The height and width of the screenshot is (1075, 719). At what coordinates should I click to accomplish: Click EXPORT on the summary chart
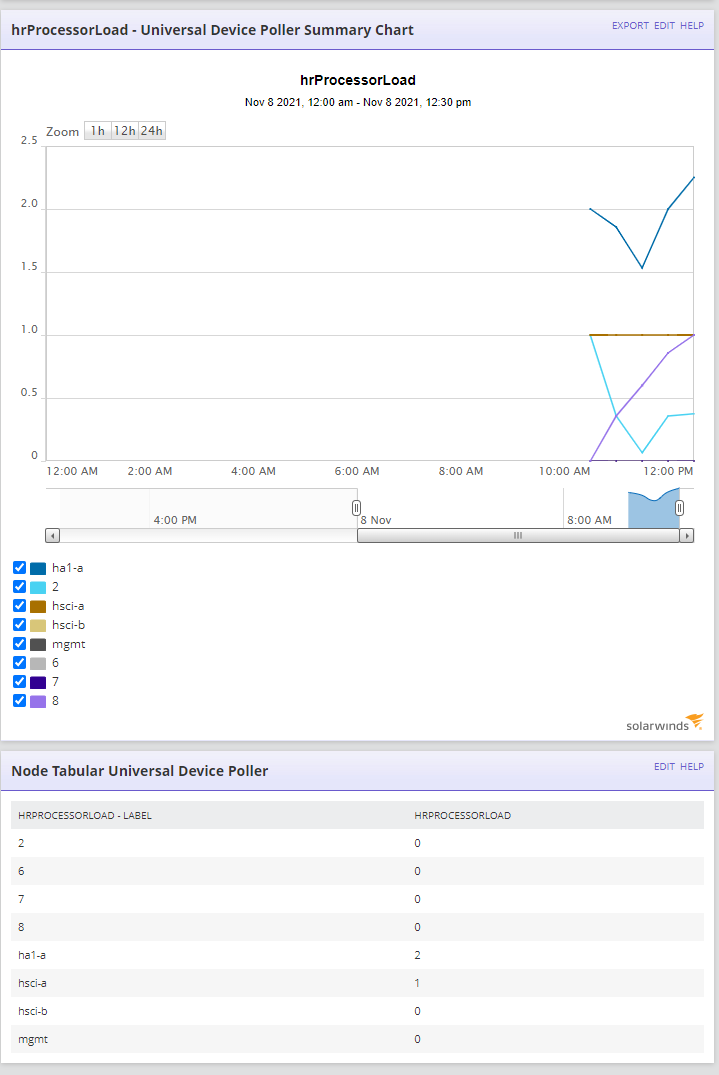[x=630, y=25]
